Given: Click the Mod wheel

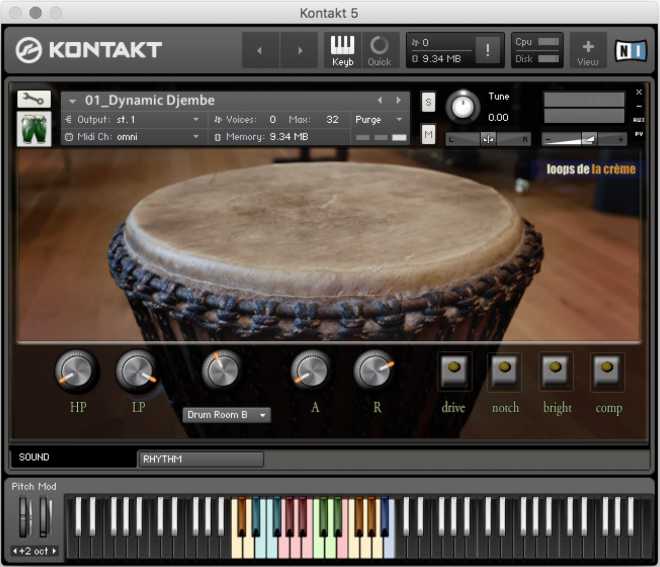Looking at the screenshot, I should pyautogui.click(x=45, y=517).
